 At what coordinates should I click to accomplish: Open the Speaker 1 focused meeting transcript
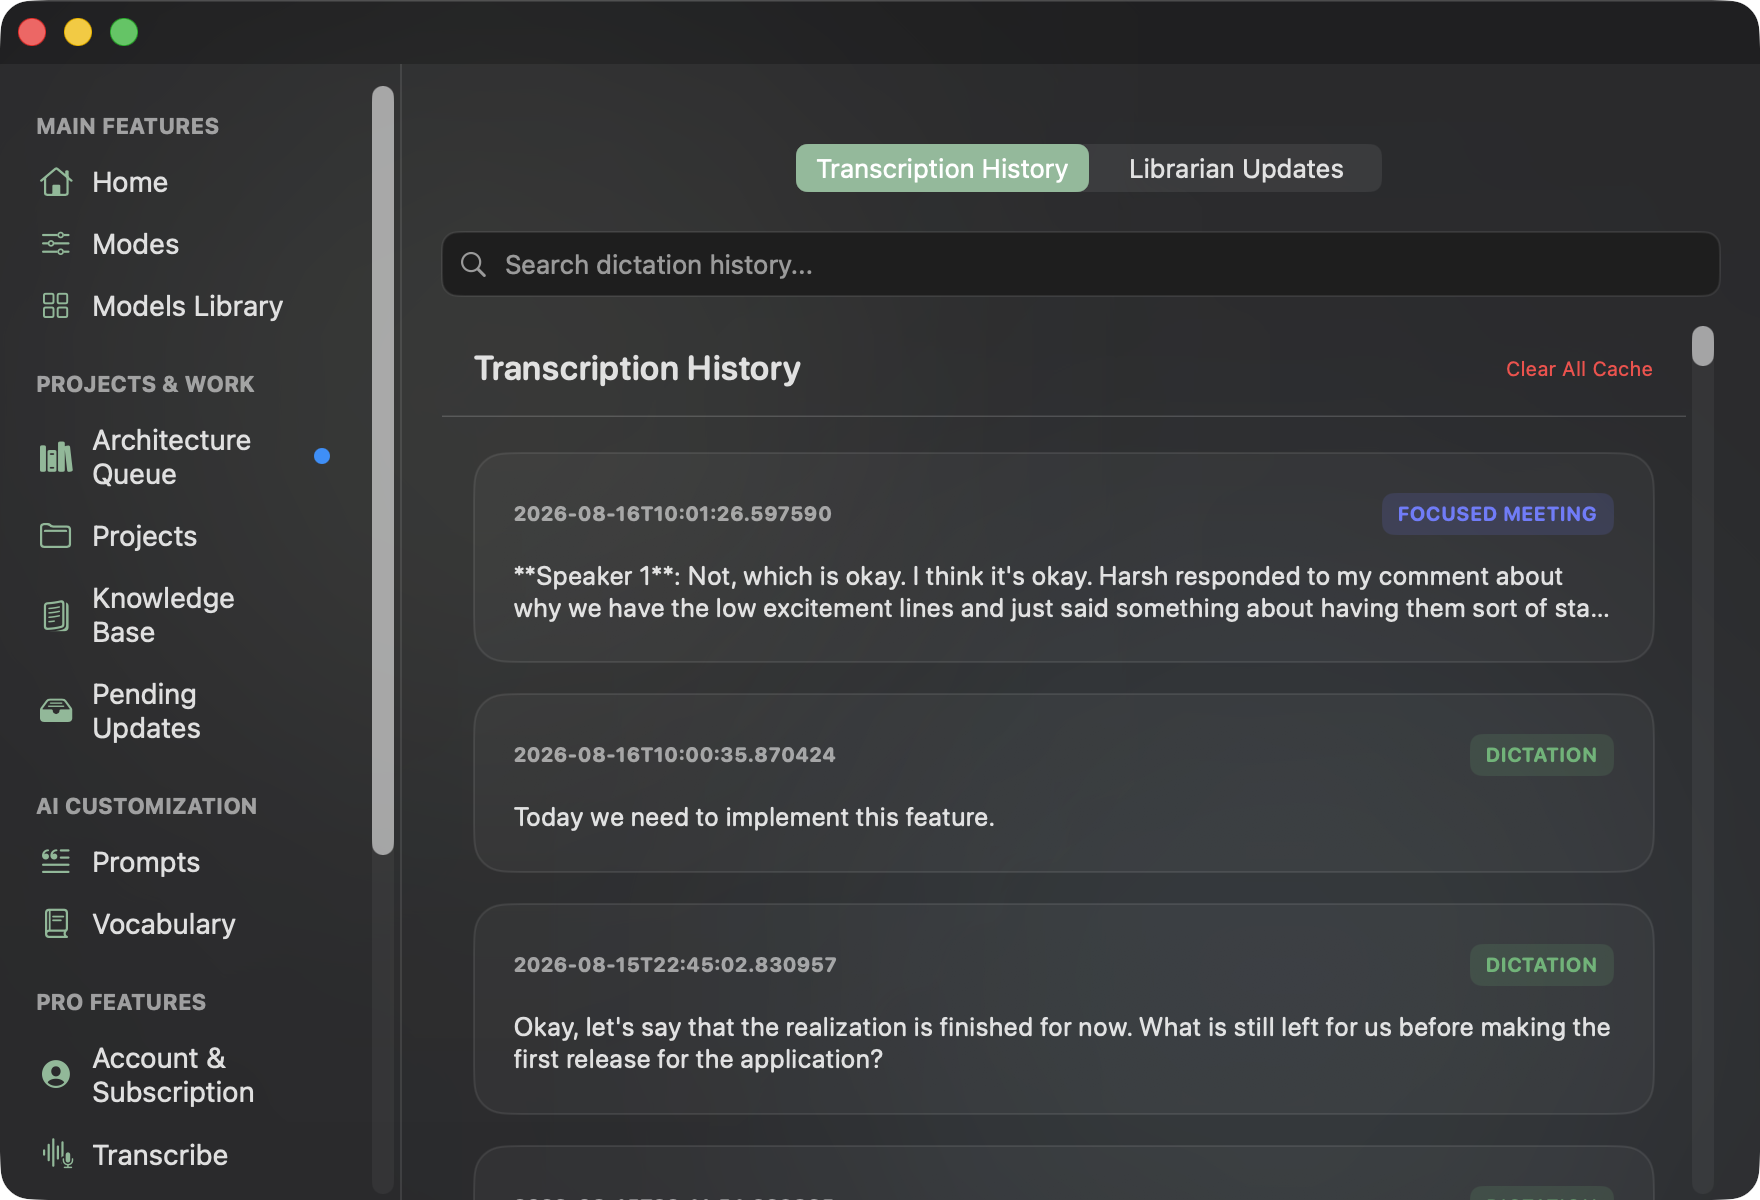[x=1063, y=558]
